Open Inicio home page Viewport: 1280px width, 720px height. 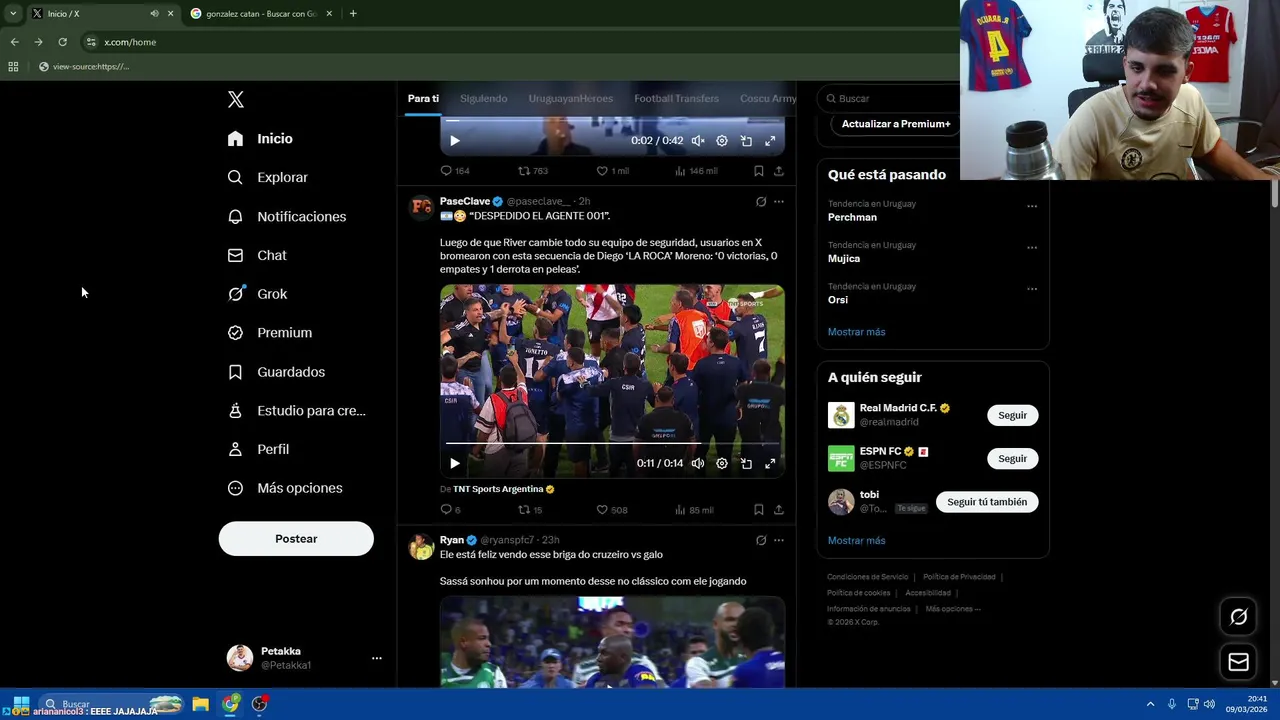[260, 139]
